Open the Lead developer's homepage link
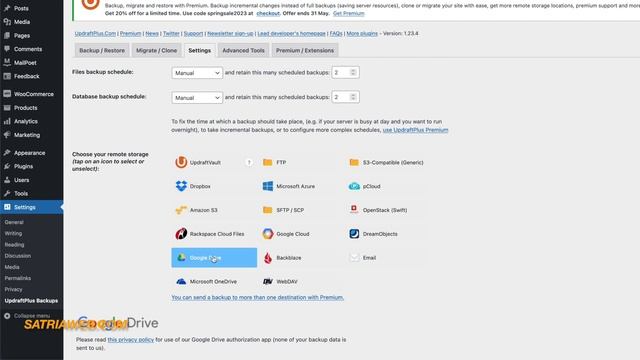 (291, 33)
